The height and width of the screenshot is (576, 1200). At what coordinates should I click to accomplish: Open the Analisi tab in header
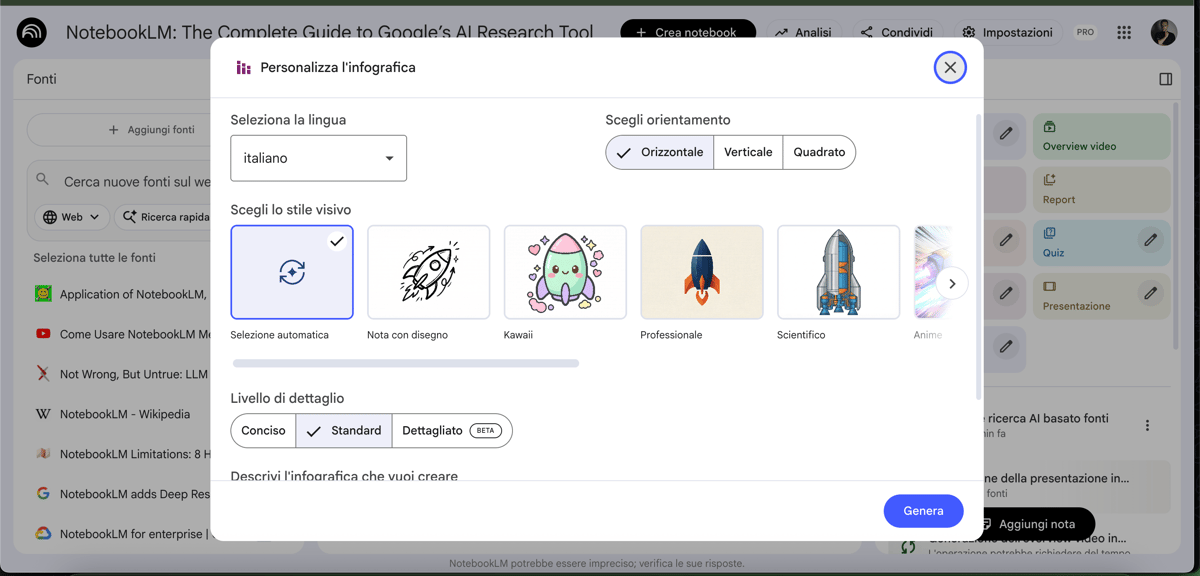click(803, 32)
